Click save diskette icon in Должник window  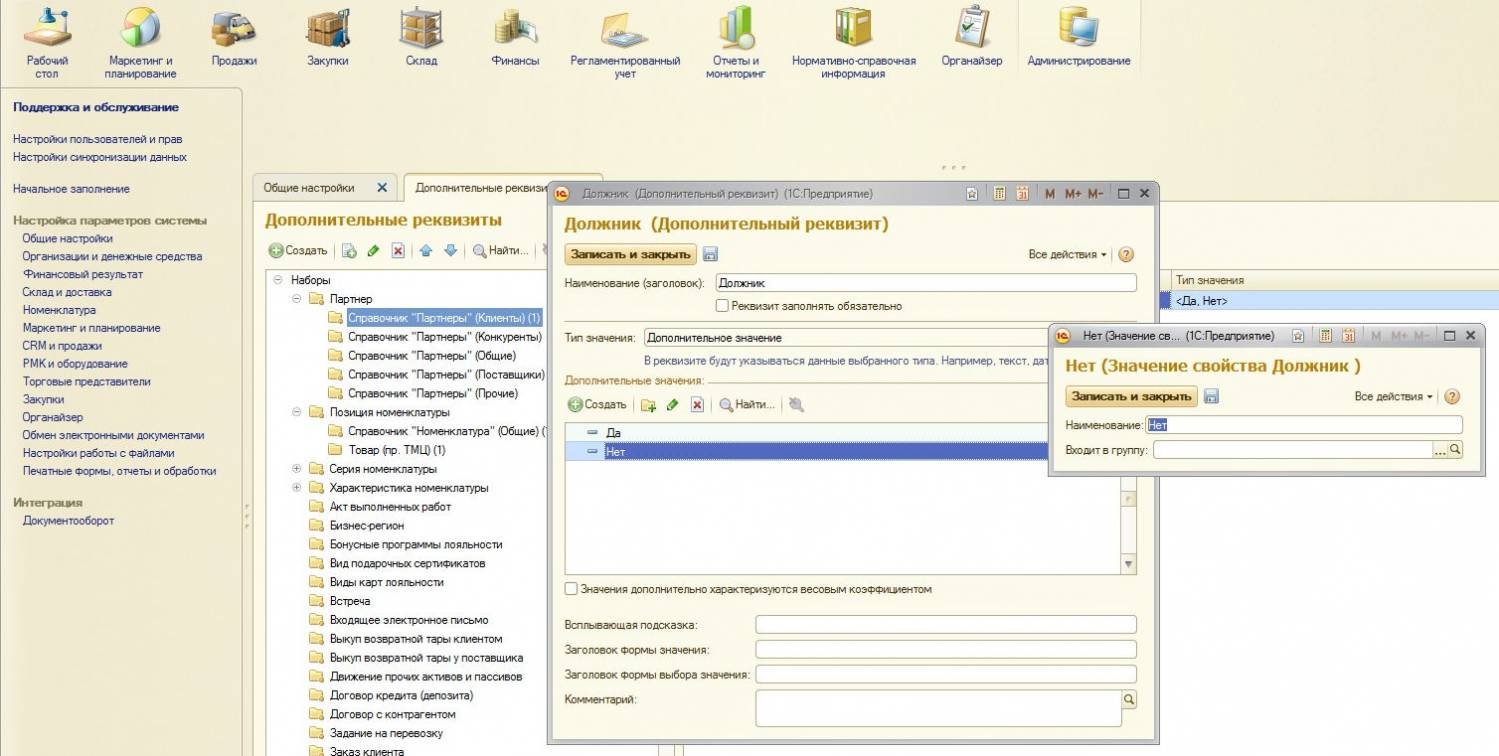coord(711,255)
